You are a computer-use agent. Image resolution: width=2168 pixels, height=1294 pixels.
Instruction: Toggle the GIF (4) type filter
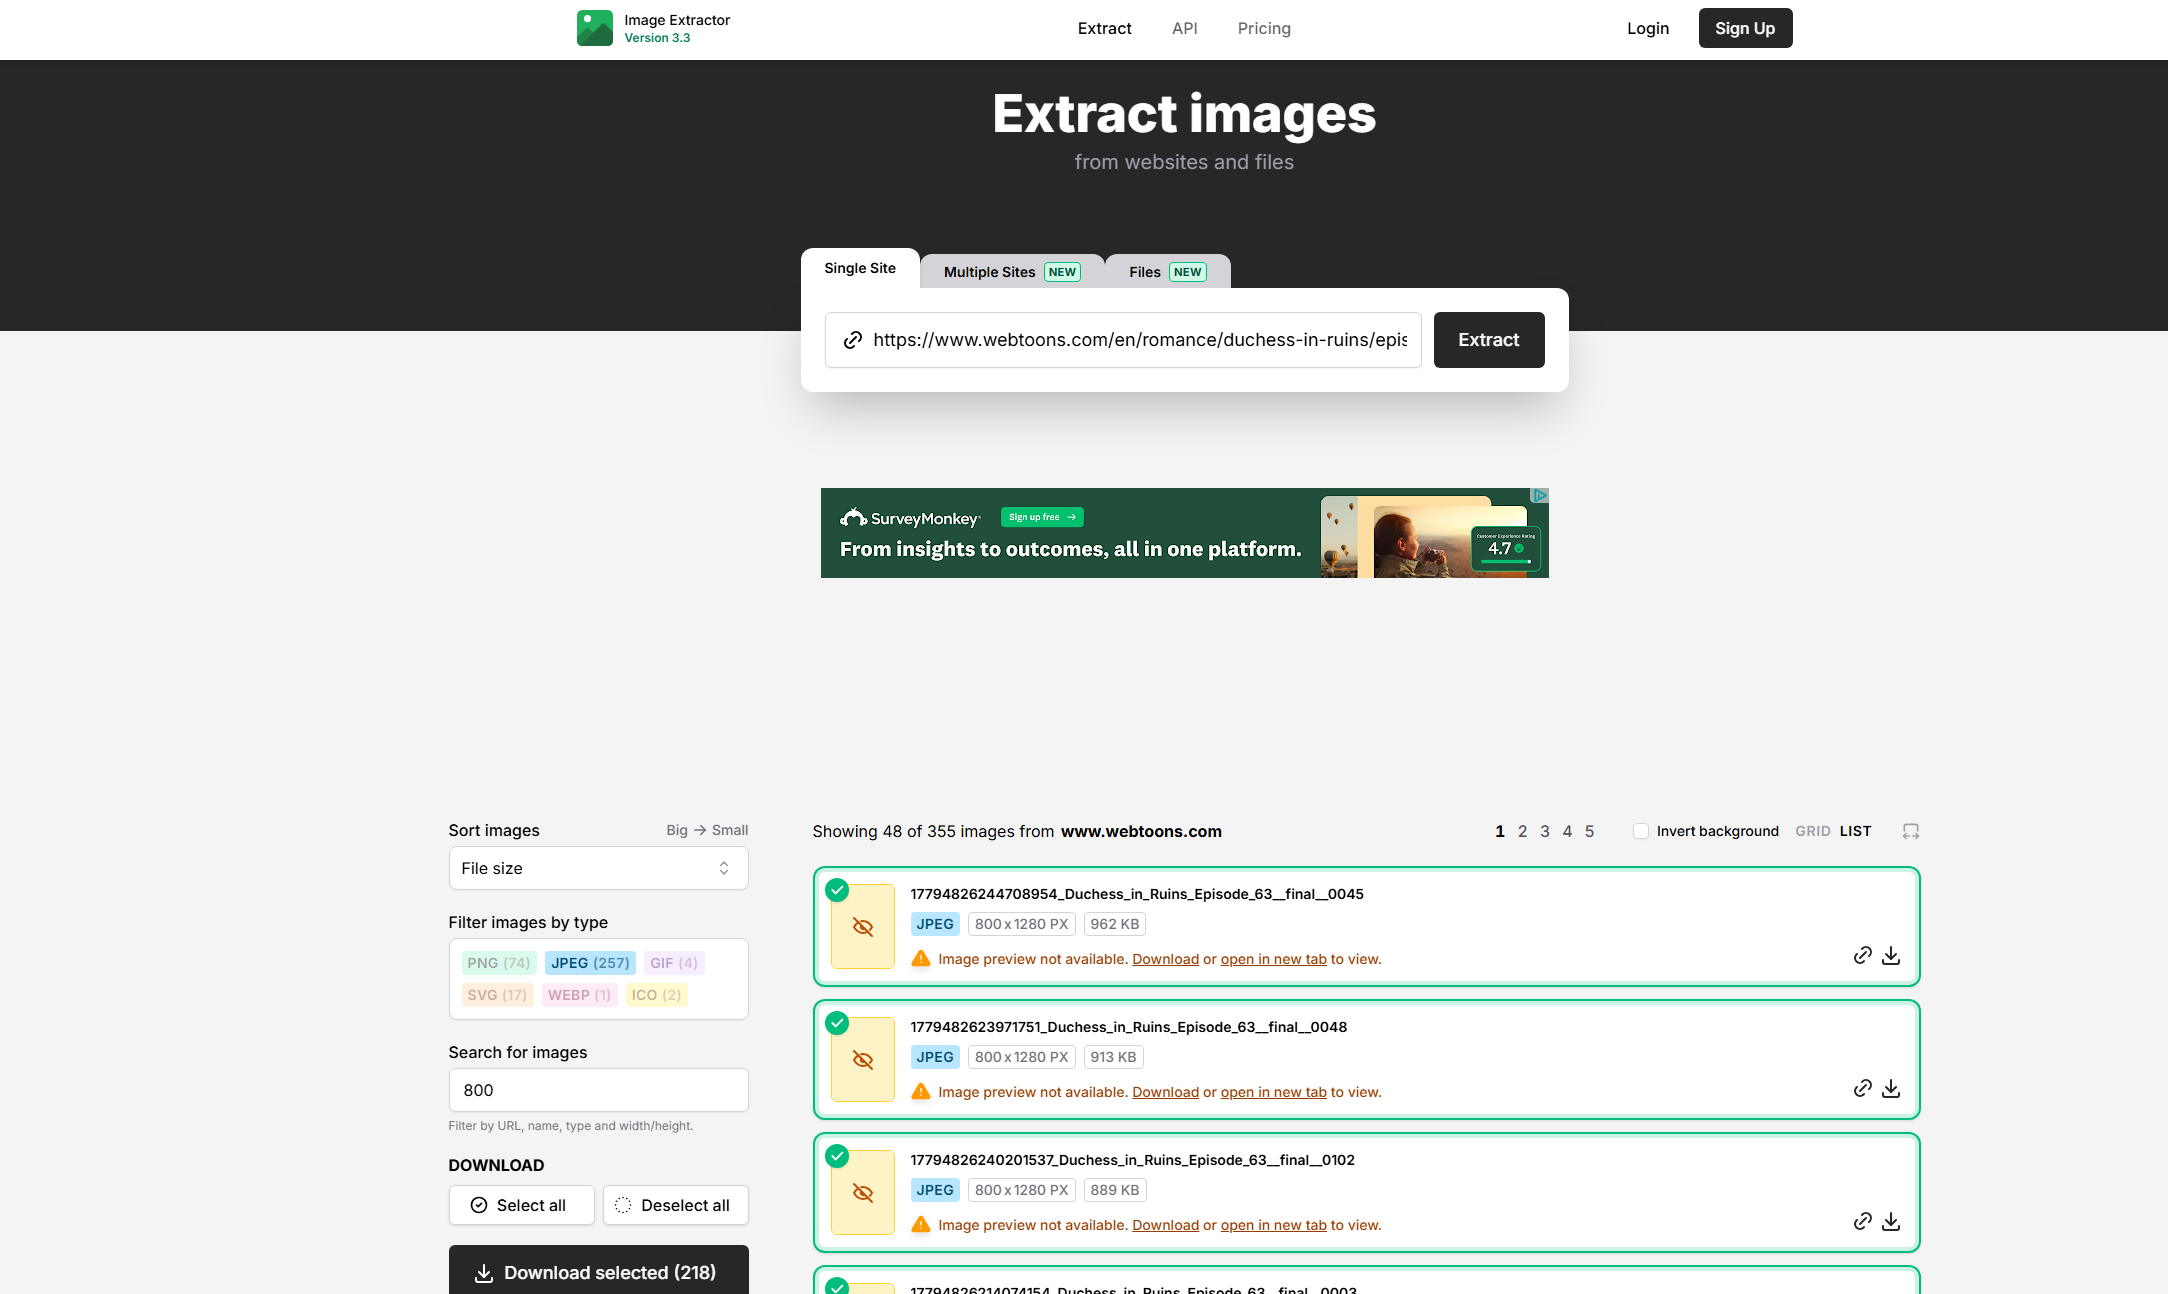tap(674, 963)
